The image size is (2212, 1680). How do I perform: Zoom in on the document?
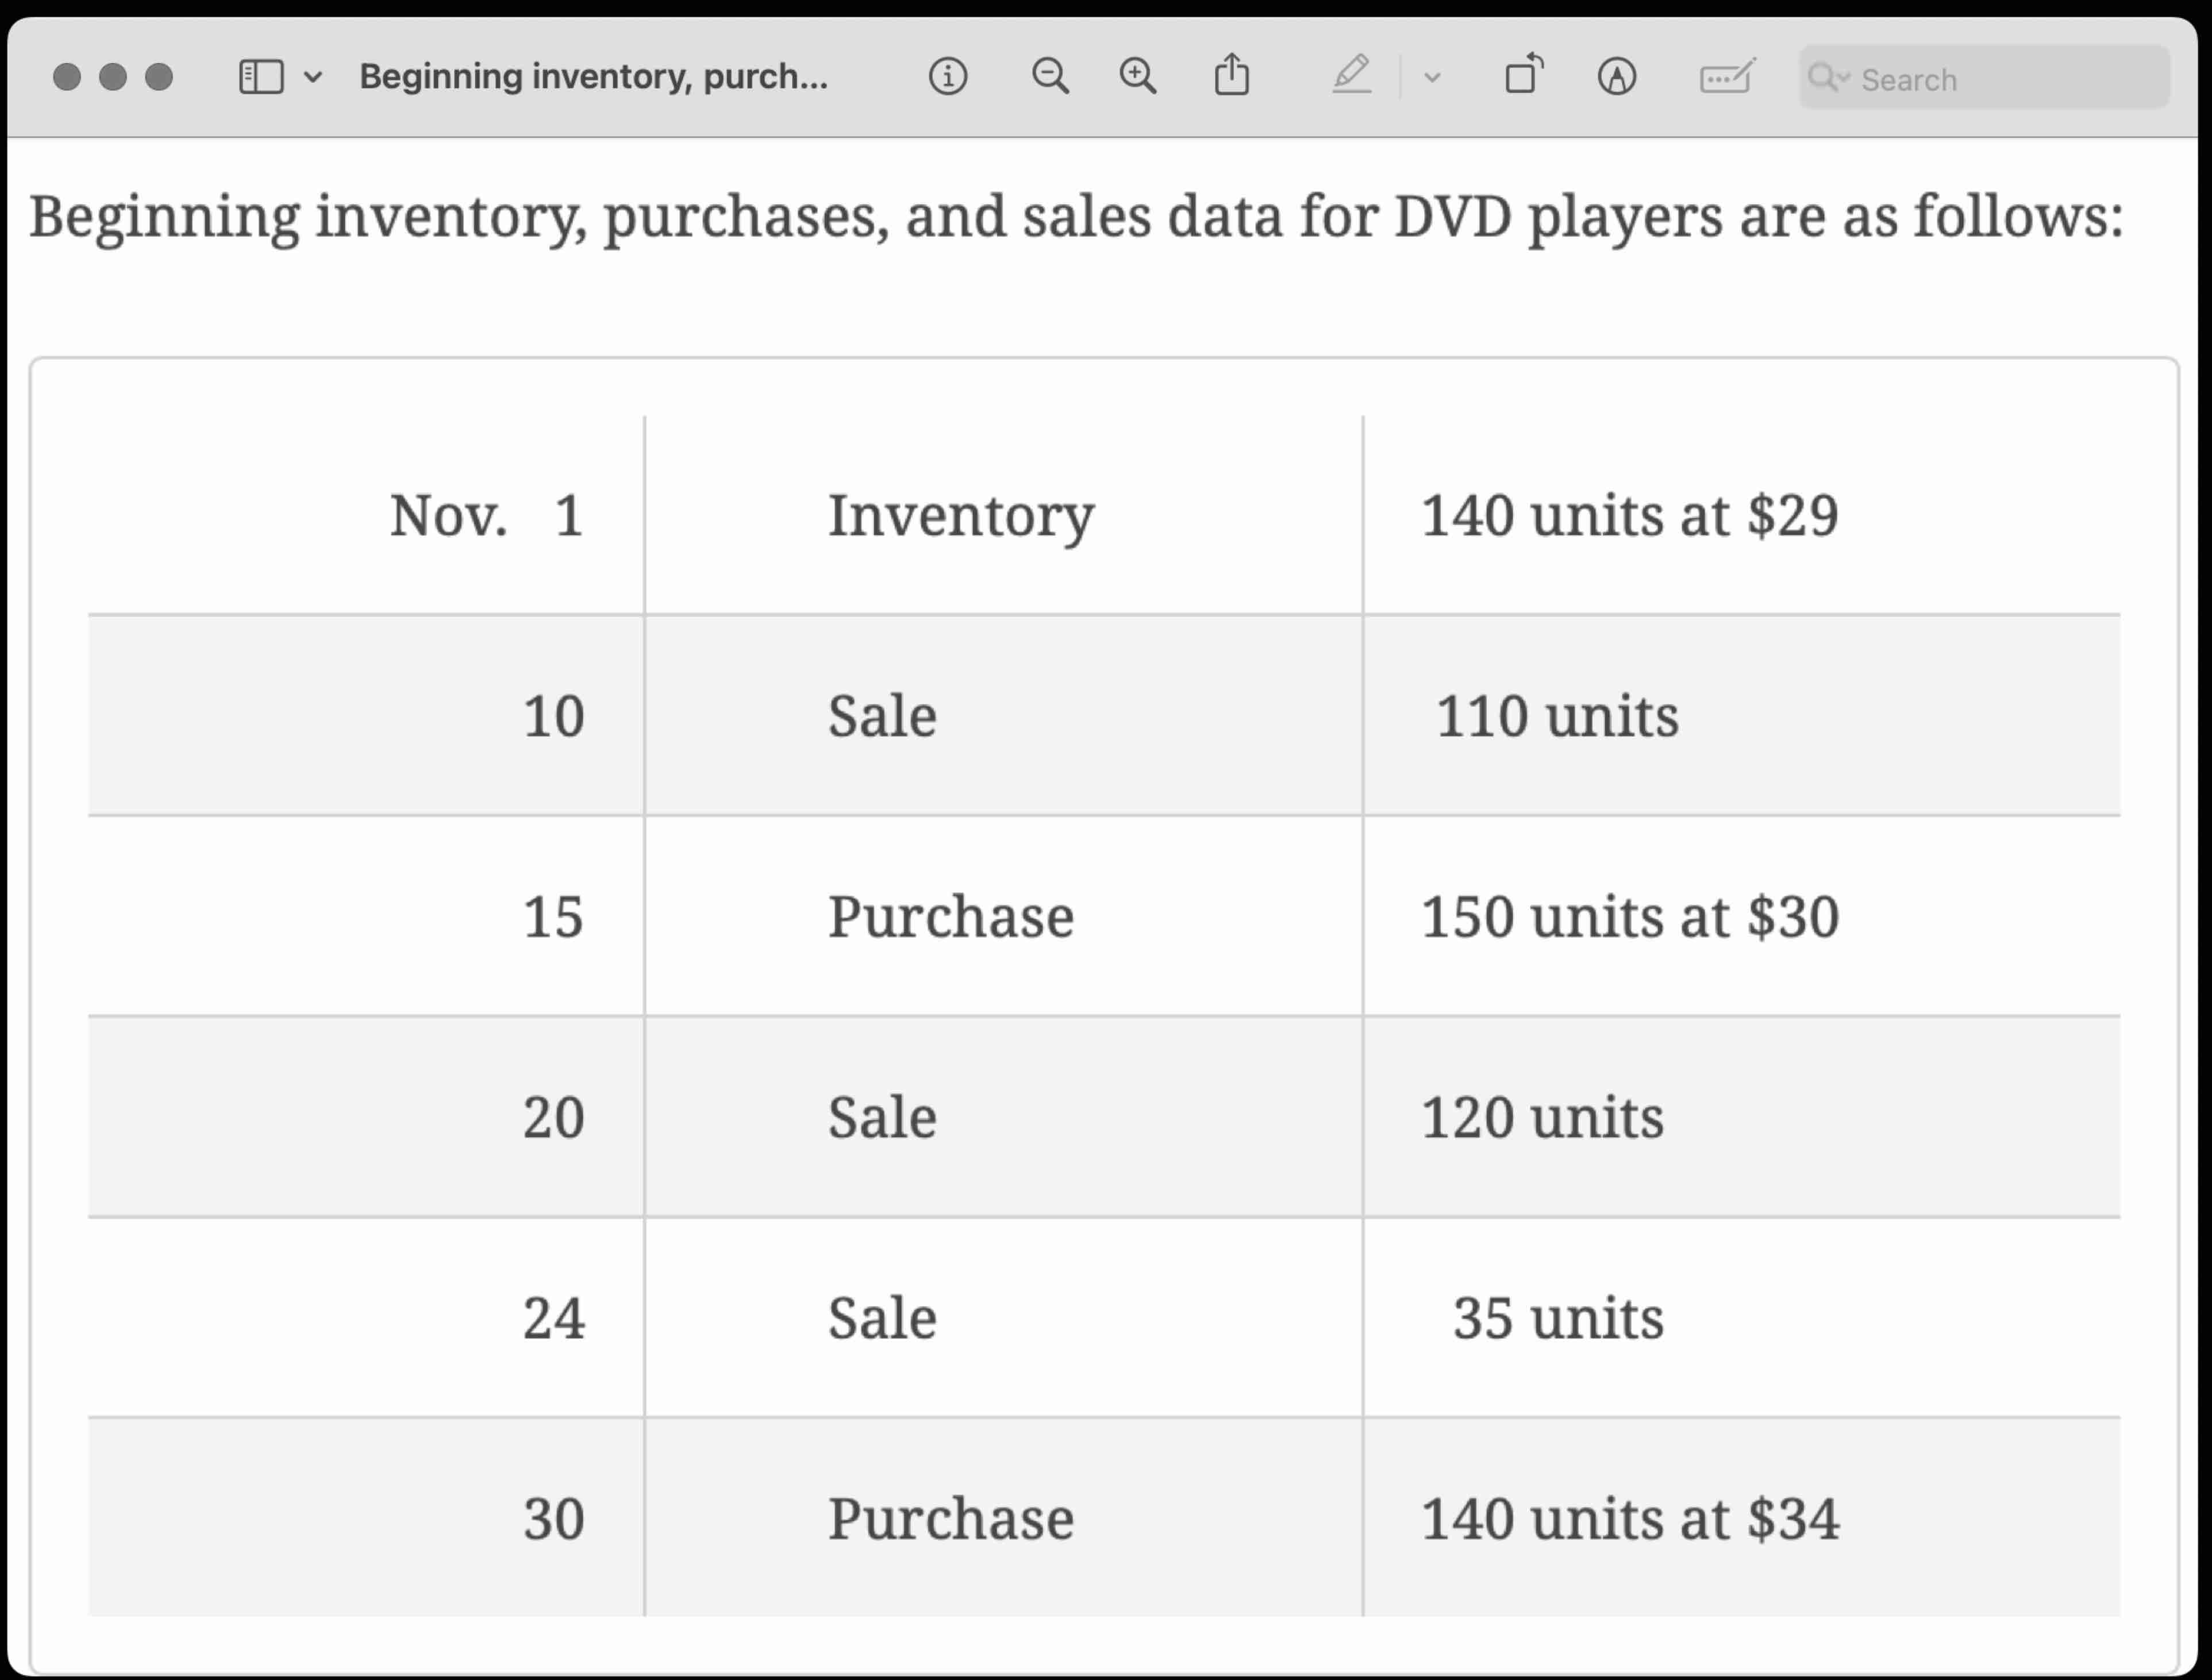1139,76
